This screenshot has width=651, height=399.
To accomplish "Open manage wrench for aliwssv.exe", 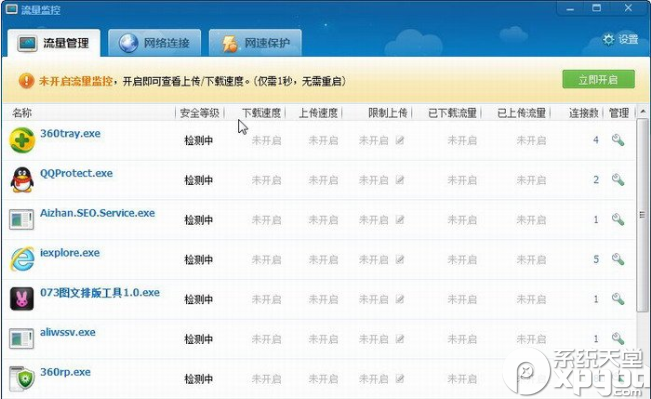I will tap(618, 339).
